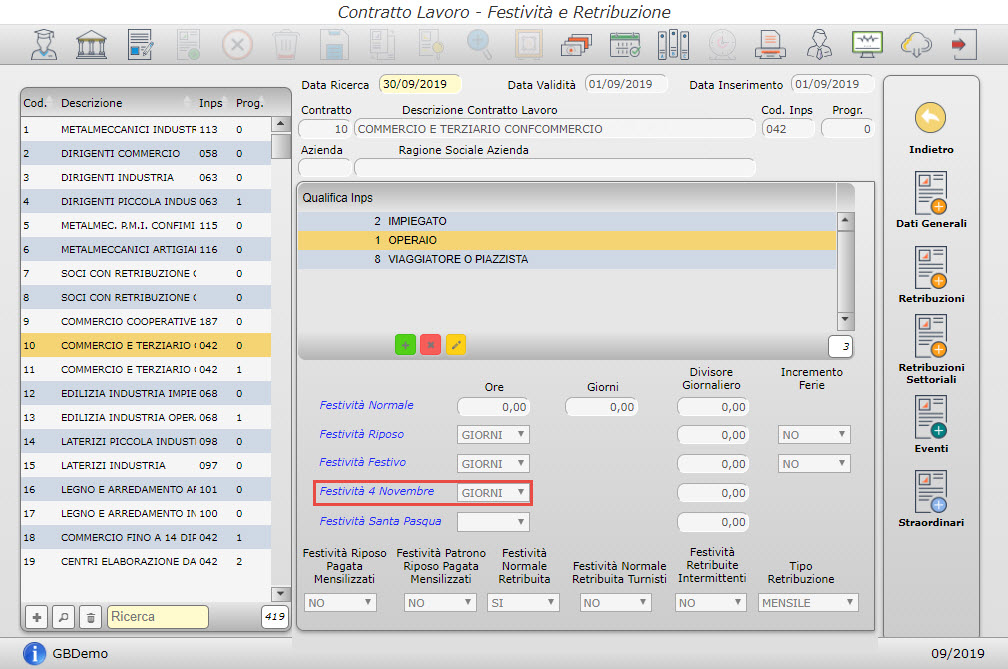Click the Festività Santa Pasqua link
Screen dimensions: 1008x669
click(381, 521)
